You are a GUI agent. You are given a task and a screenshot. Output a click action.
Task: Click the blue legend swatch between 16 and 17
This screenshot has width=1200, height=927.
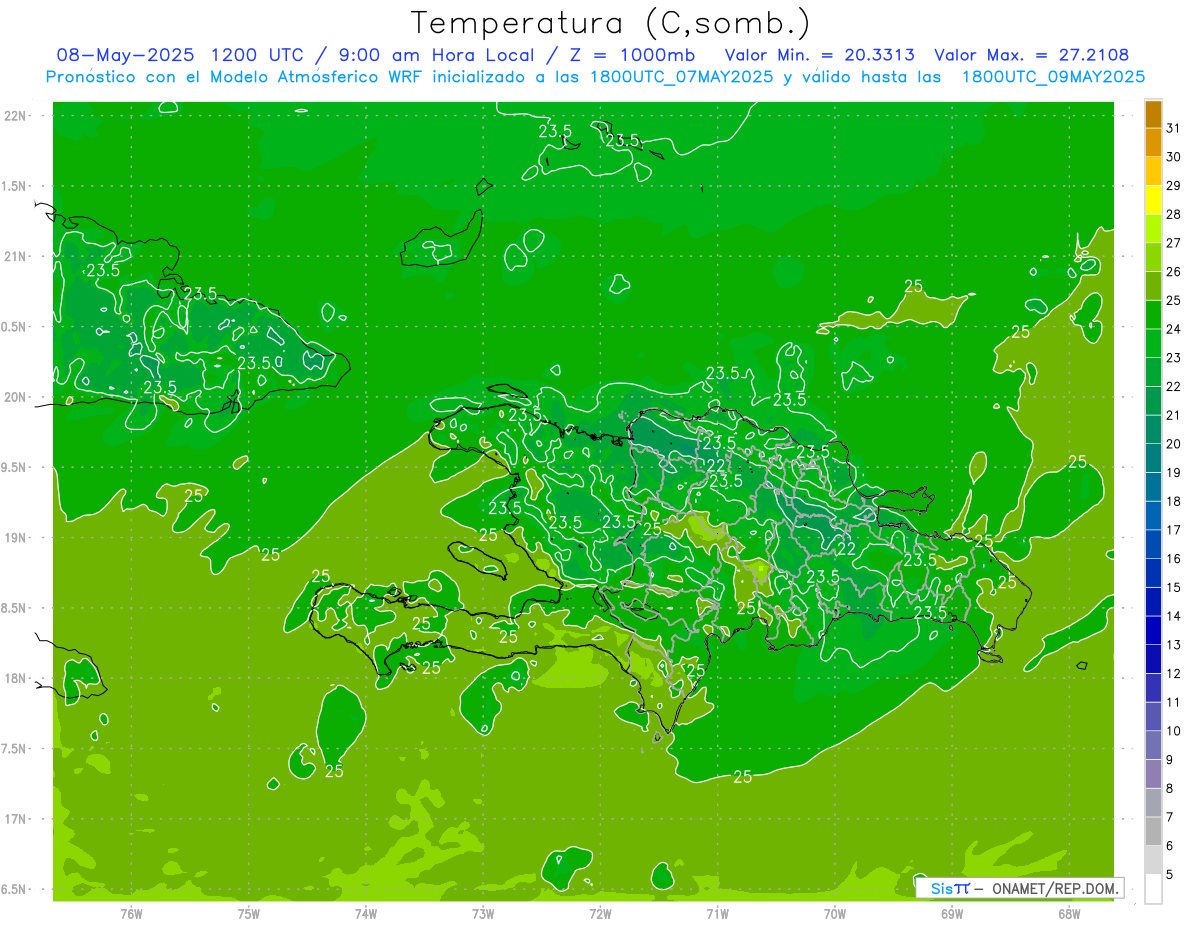pos(1153,544)
